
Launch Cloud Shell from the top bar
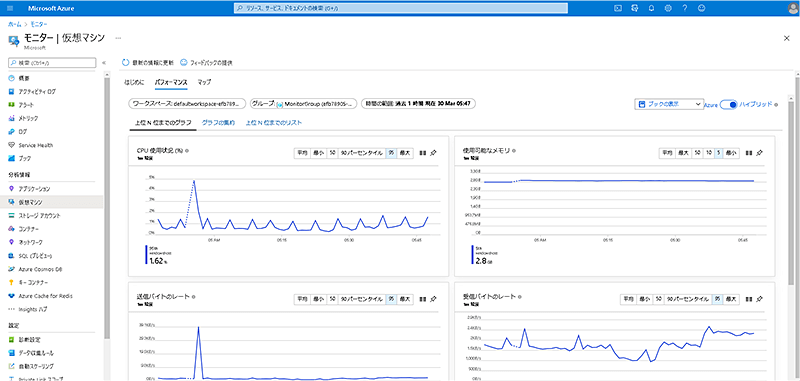(x=618, y=8)
